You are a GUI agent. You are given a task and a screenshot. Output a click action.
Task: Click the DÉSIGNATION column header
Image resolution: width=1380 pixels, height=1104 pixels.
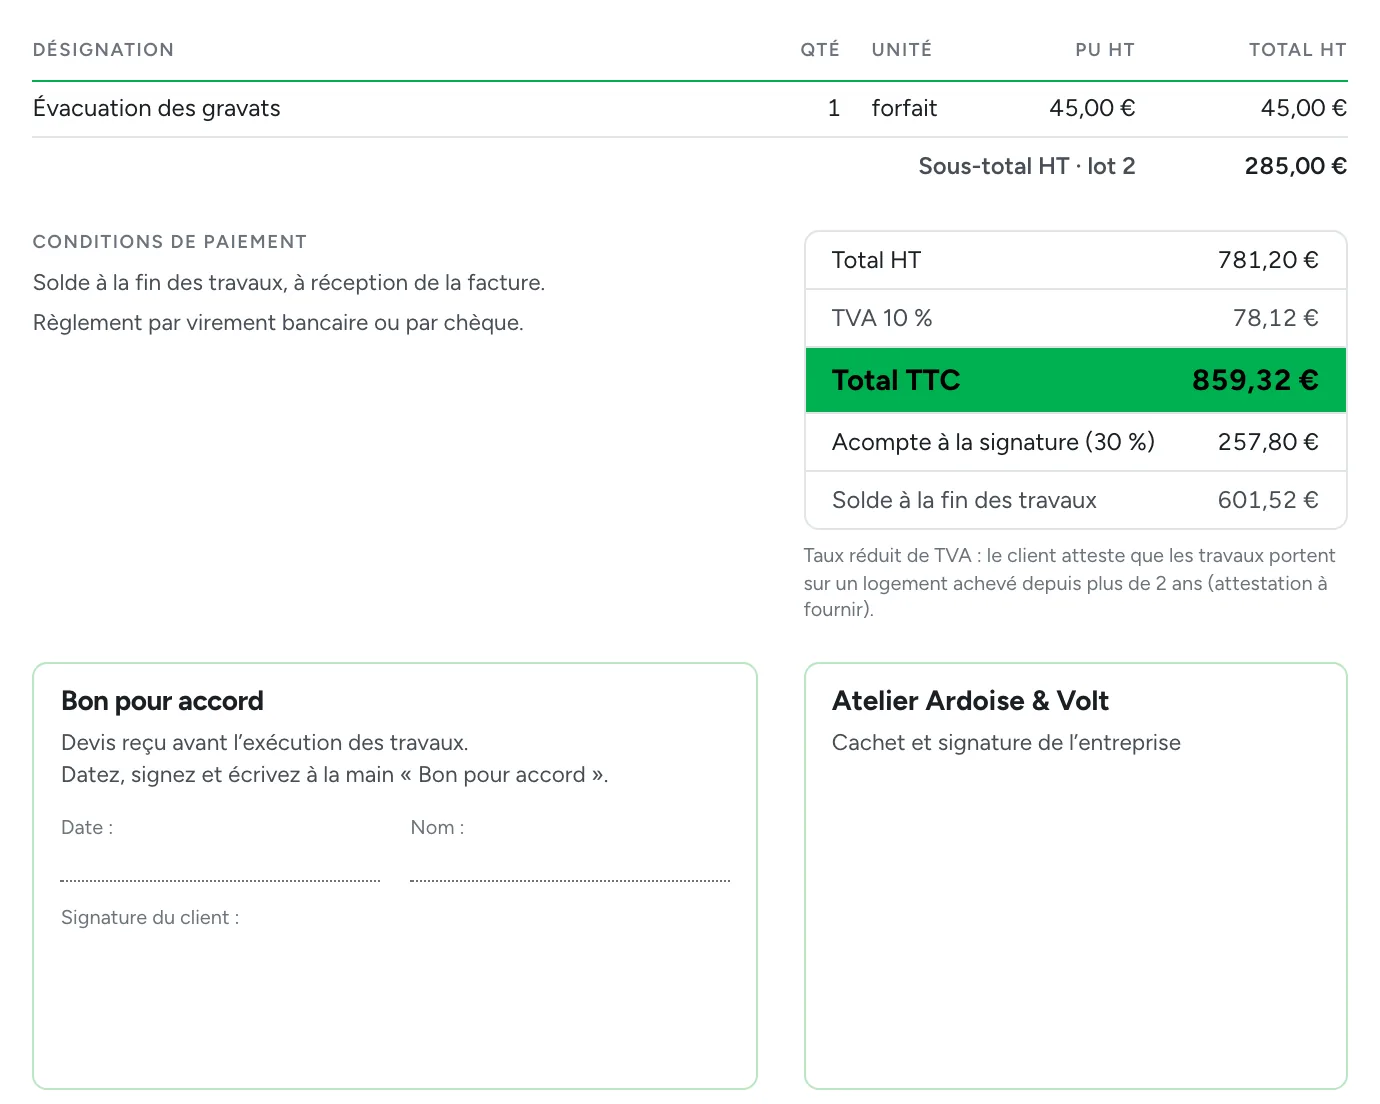(103, 50)
